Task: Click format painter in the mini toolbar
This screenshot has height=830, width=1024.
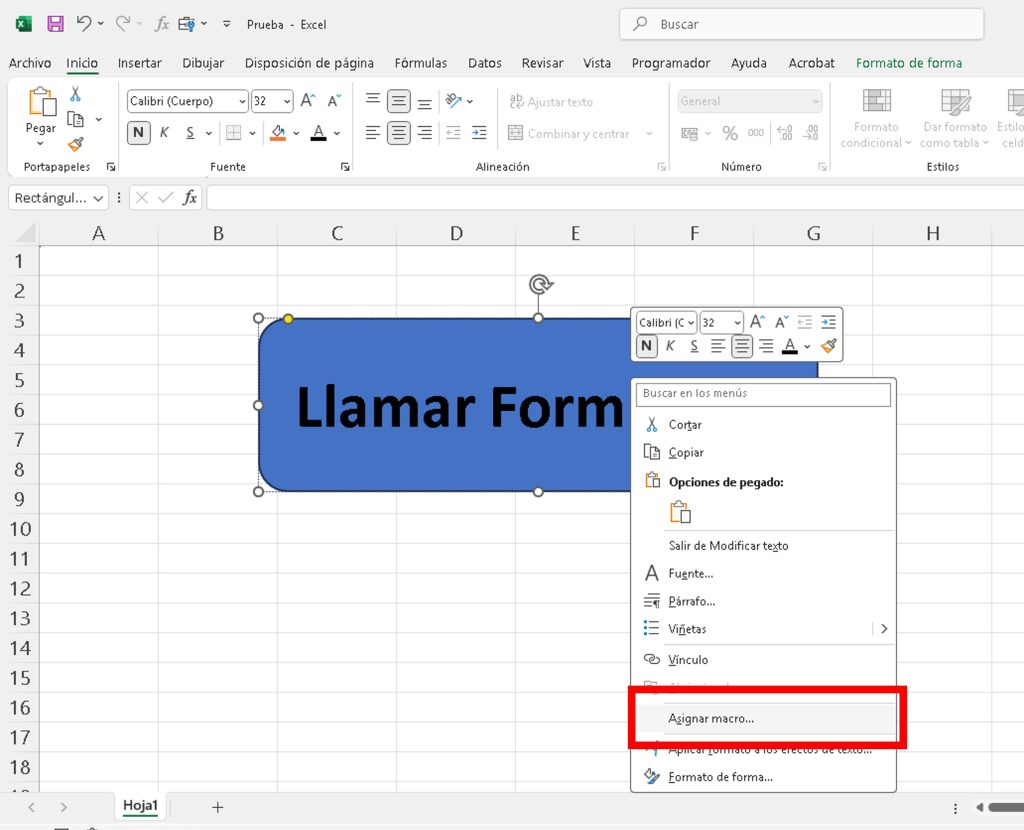Action: 828,346
